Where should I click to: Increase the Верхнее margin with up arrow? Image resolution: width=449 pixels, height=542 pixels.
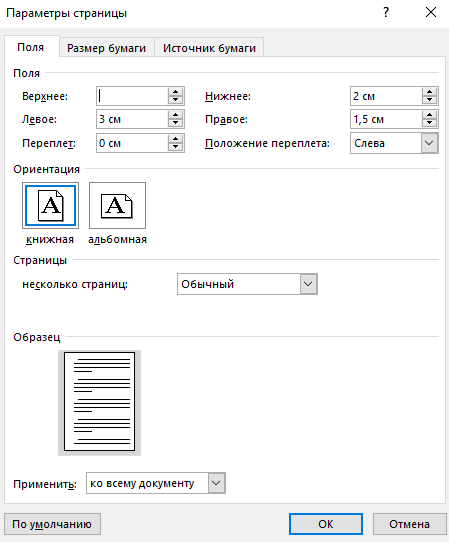pyautogui.click(x=175, y=92)
